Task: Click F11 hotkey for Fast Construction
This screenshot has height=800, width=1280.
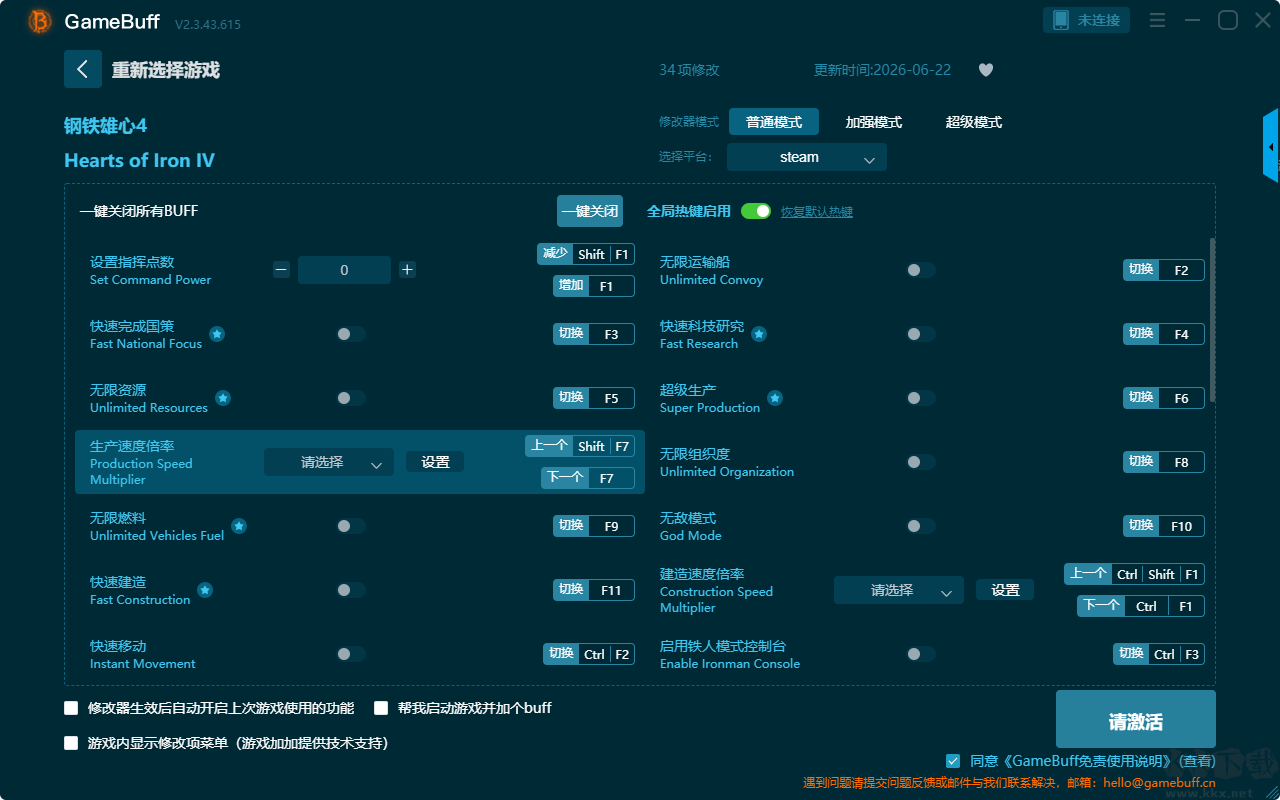Action: point(594,590)
